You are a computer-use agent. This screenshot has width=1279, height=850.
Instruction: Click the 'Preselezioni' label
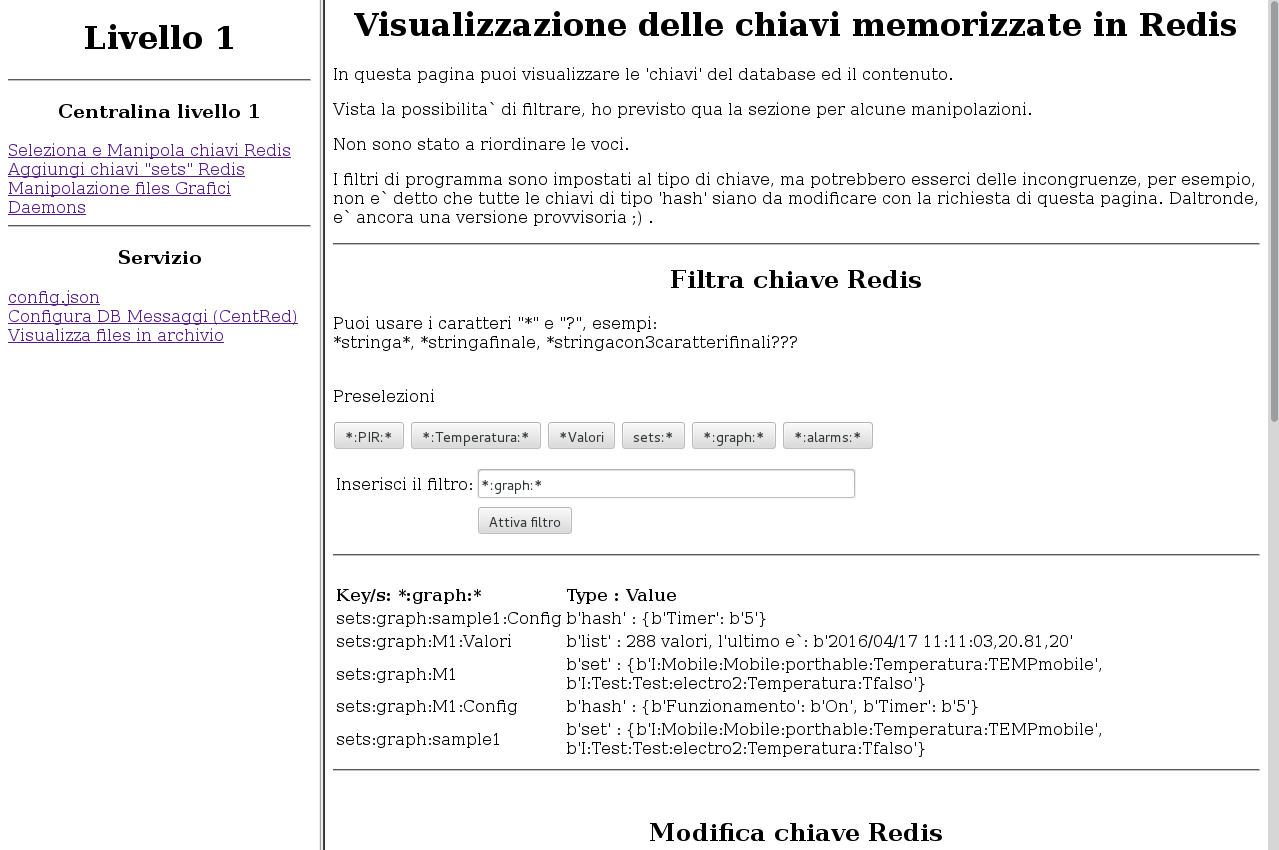(x=384, y=397)
